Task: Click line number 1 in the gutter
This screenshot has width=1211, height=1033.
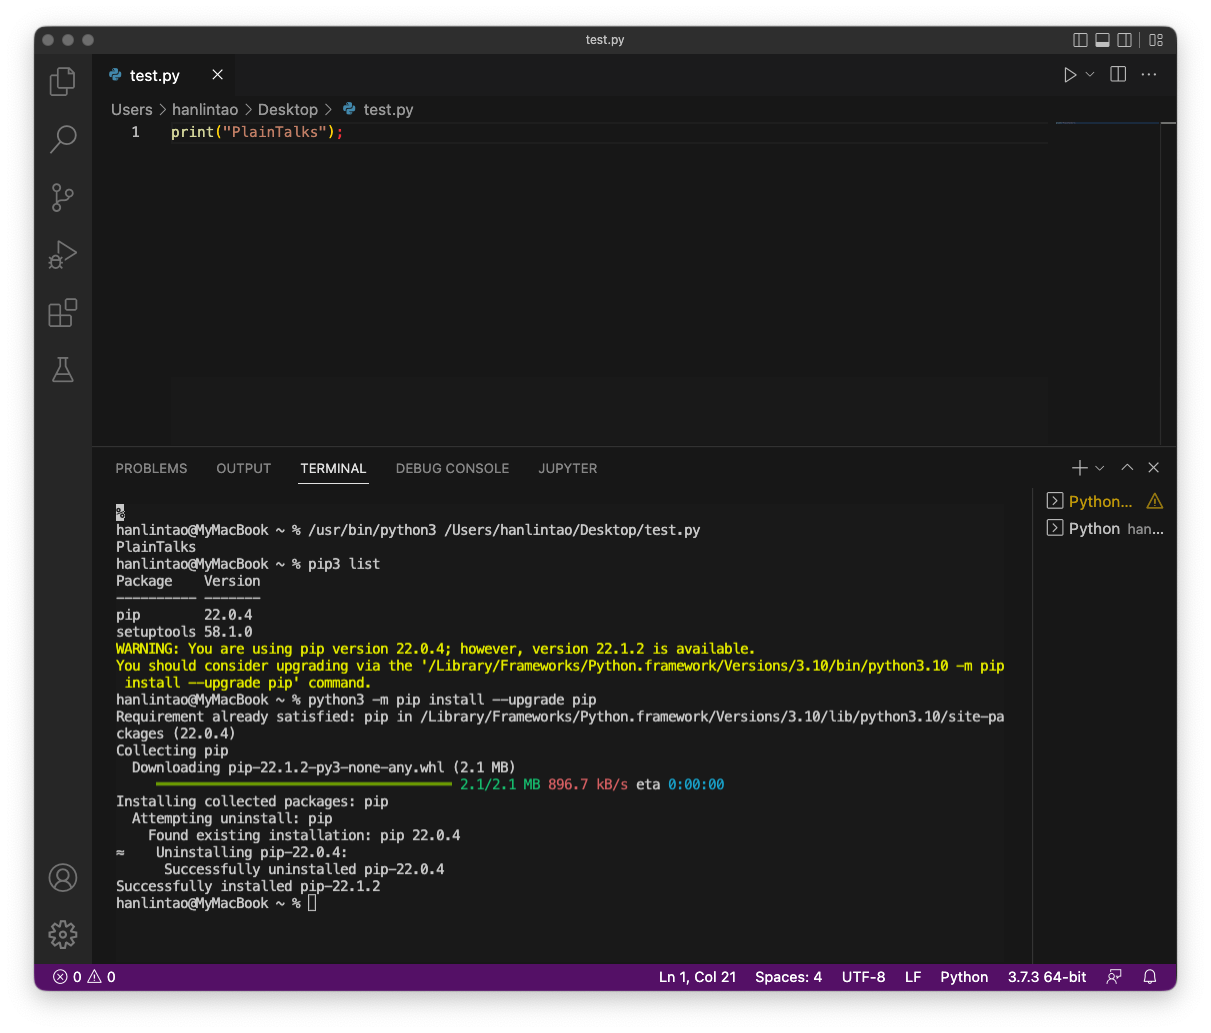Action: pyautogui.click(x=136, y=132)
